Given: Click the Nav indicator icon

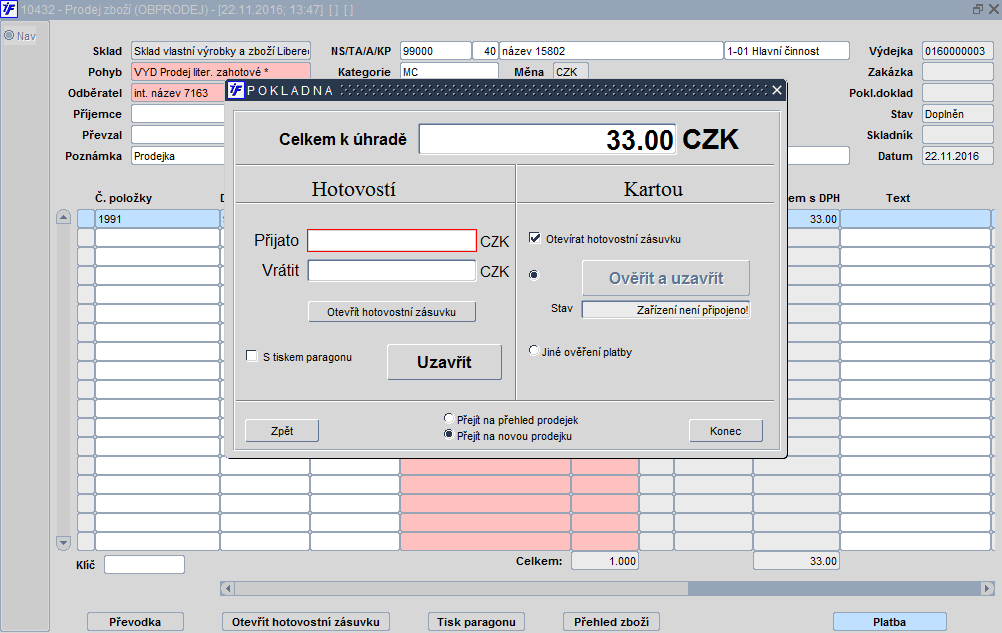Looking at the screenshot, I should [x=9, y=36].
